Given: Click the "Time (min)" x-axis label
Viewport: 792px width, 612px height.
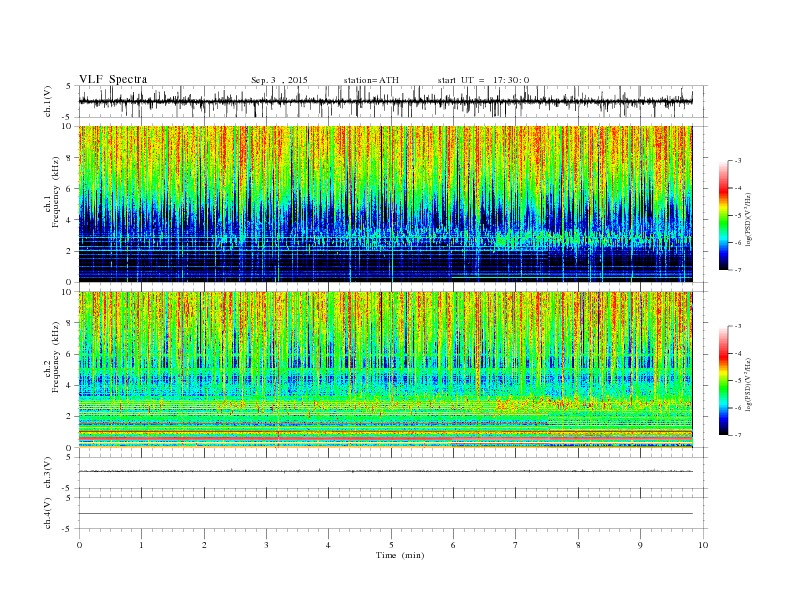Looking at the screenshot, I should (x=400, y=555).
